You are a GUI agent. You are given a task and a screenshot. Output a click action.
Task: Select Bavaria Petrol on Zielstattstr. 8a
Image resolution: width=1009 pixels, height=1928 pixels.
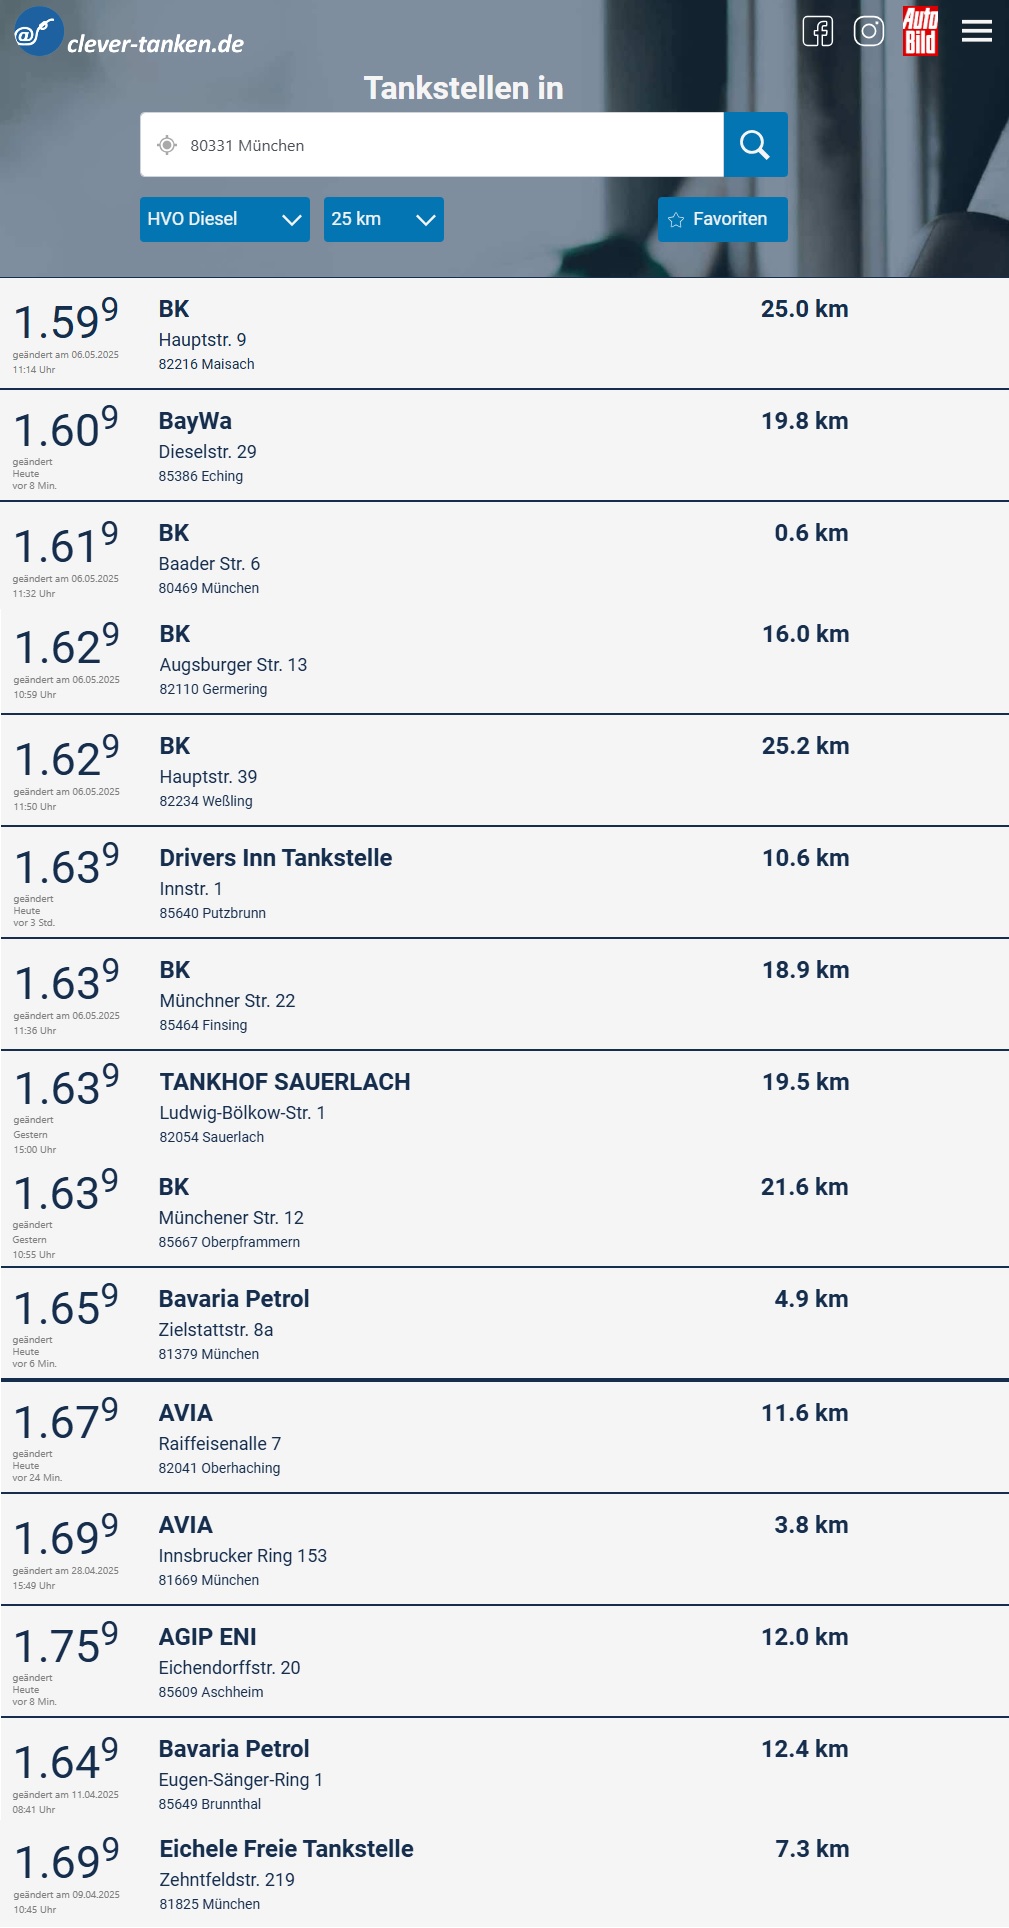point(400,1324)
